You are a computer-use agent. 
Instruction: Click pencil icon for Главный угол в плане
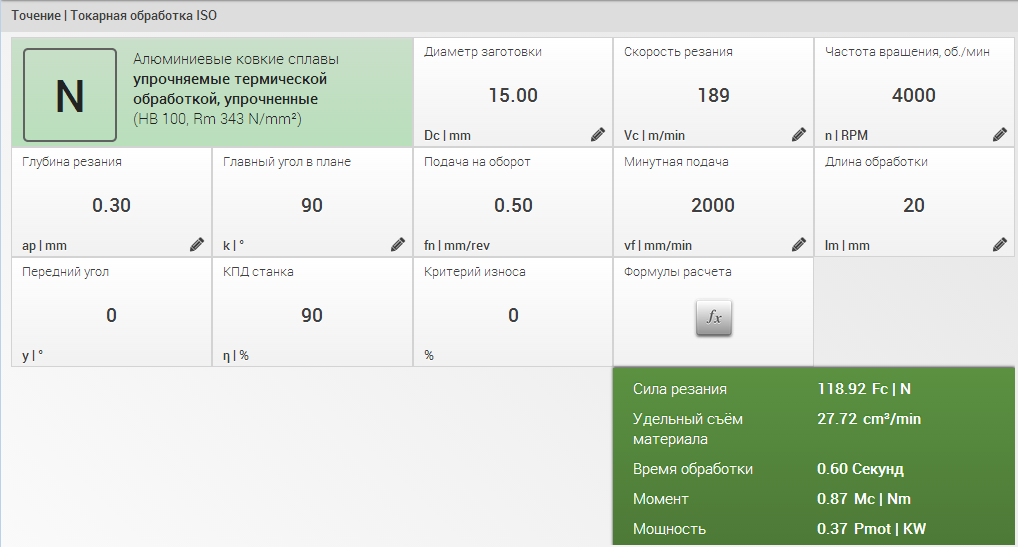tap(398, 244)
